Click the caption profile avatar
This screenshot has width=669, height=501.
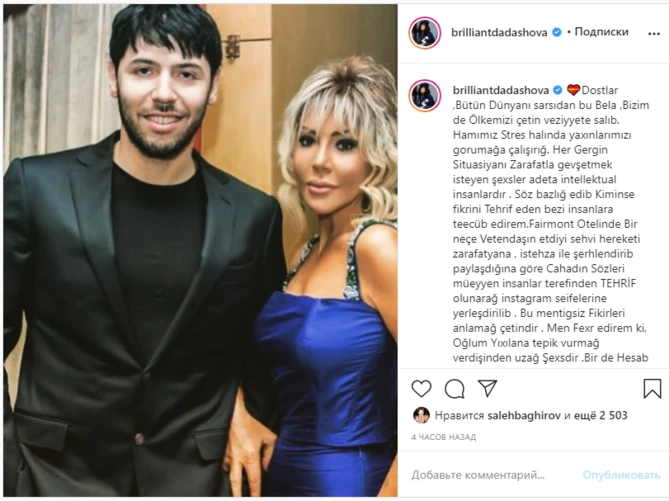coord(425,96)
